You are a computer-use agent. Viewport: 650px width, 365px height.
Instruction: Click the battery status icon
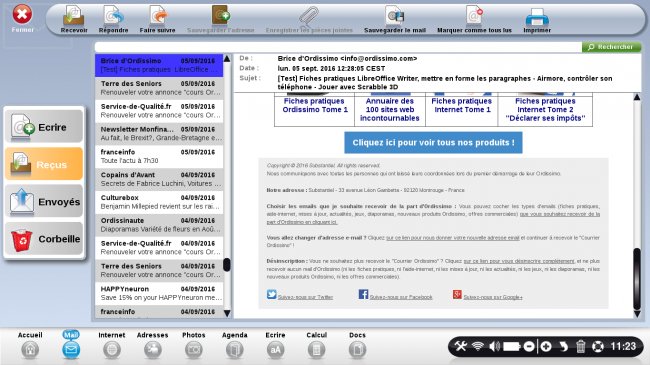point(512,346)
